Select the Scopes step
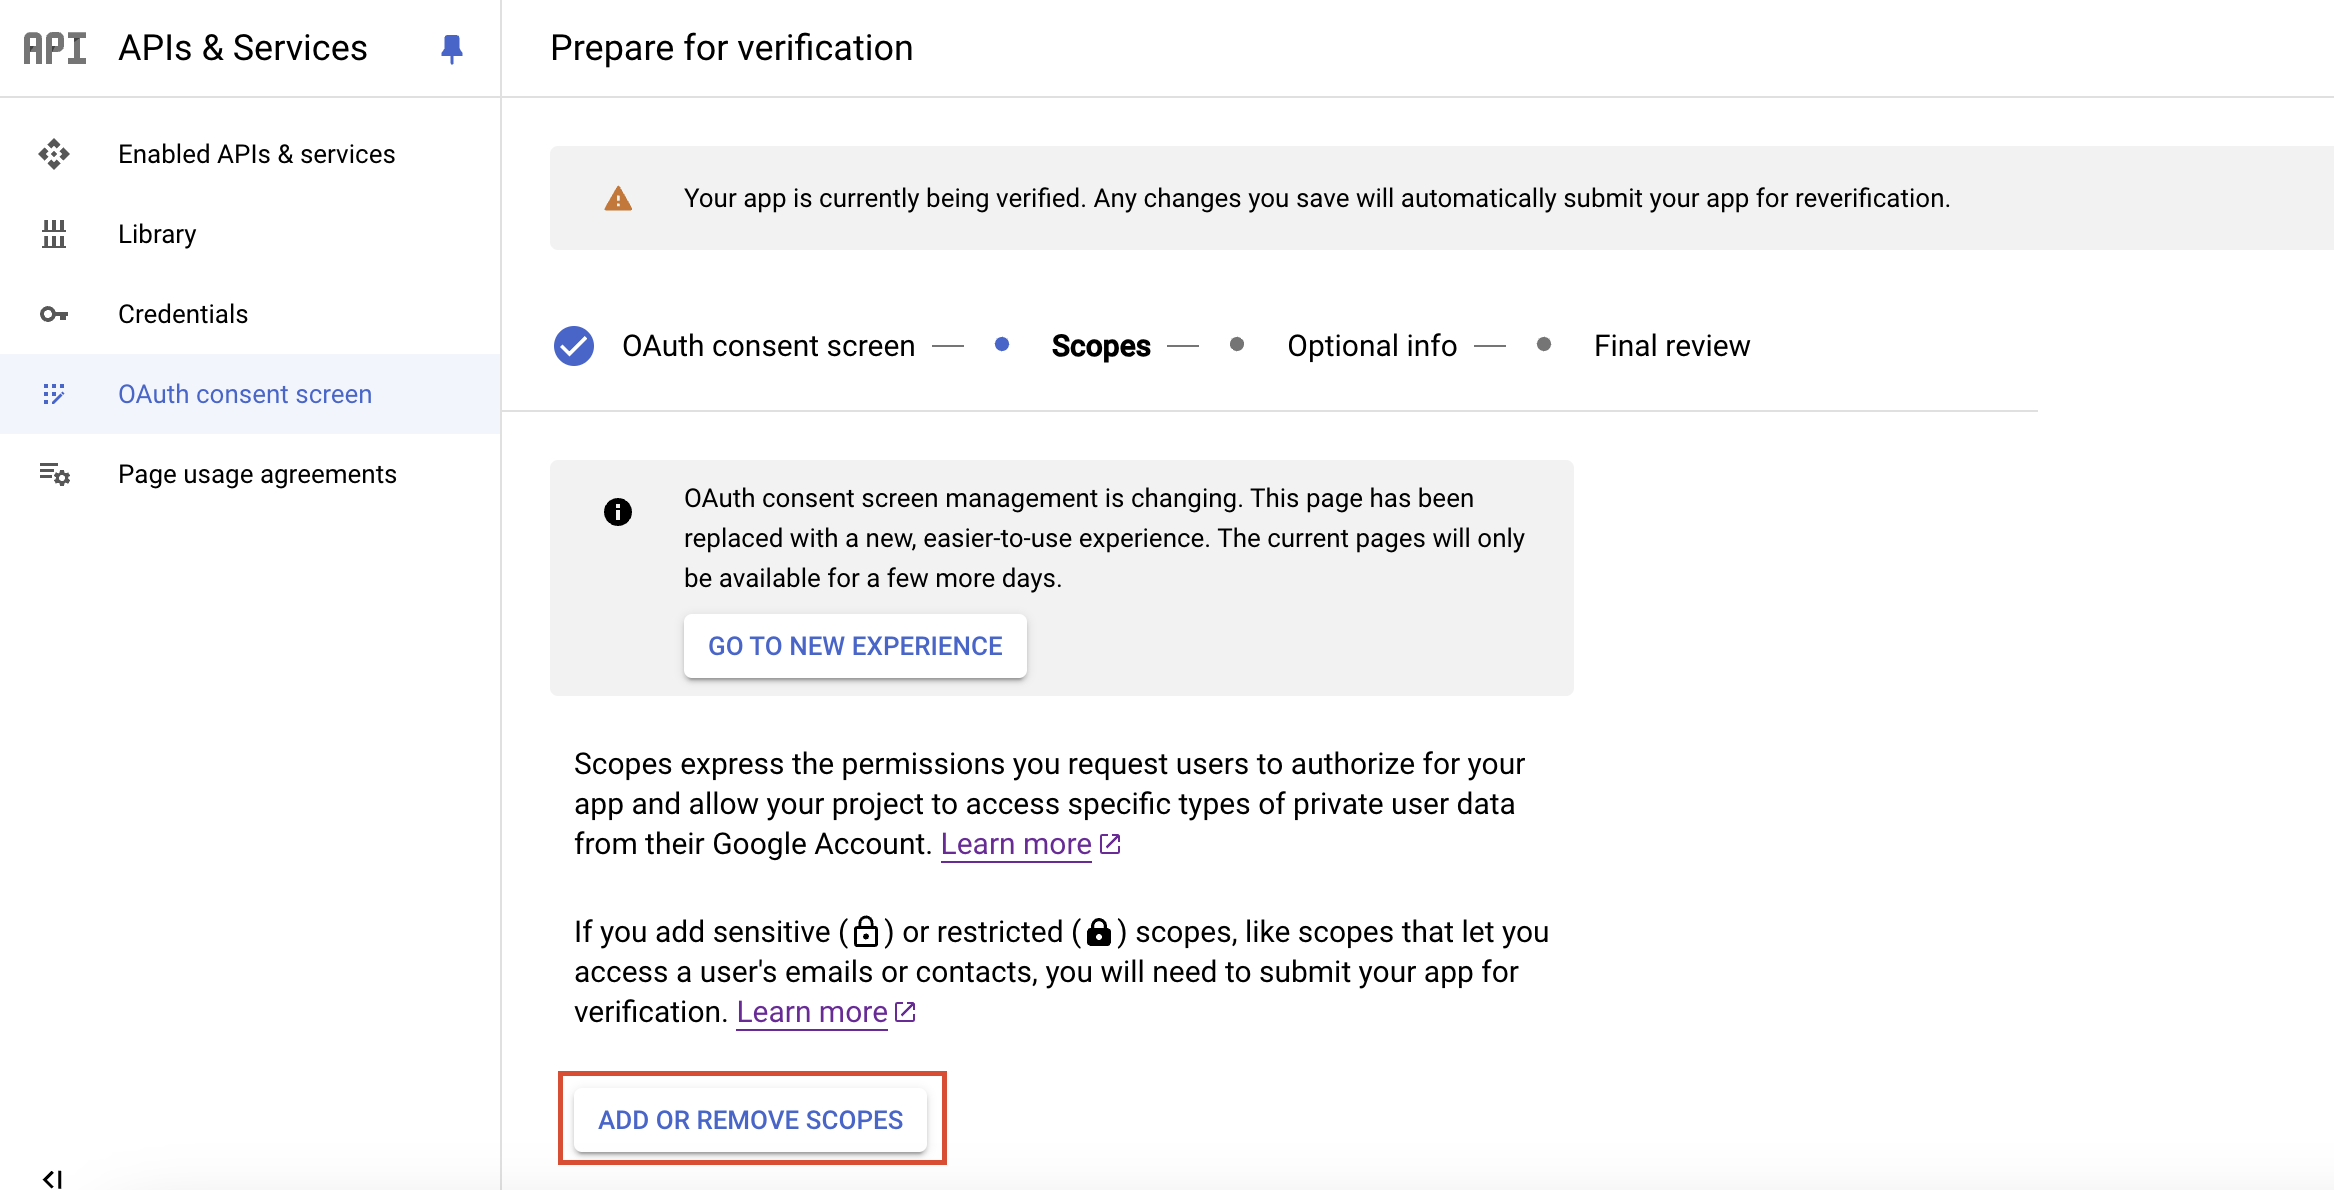Image resolution: width=2334 pixels, height=1190 pixels. tap(1100, 346)
